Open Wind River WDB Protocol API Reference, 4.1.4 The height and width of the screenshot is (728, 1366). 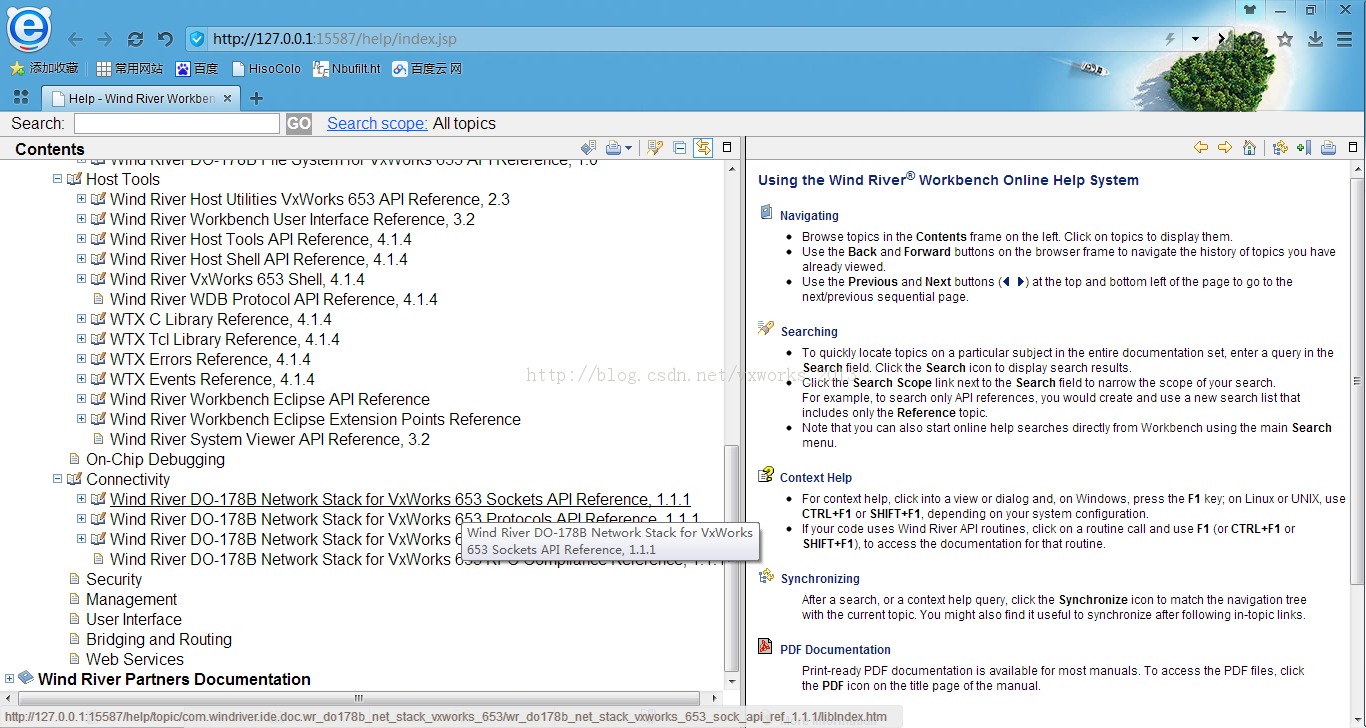(x=274, y=299)
